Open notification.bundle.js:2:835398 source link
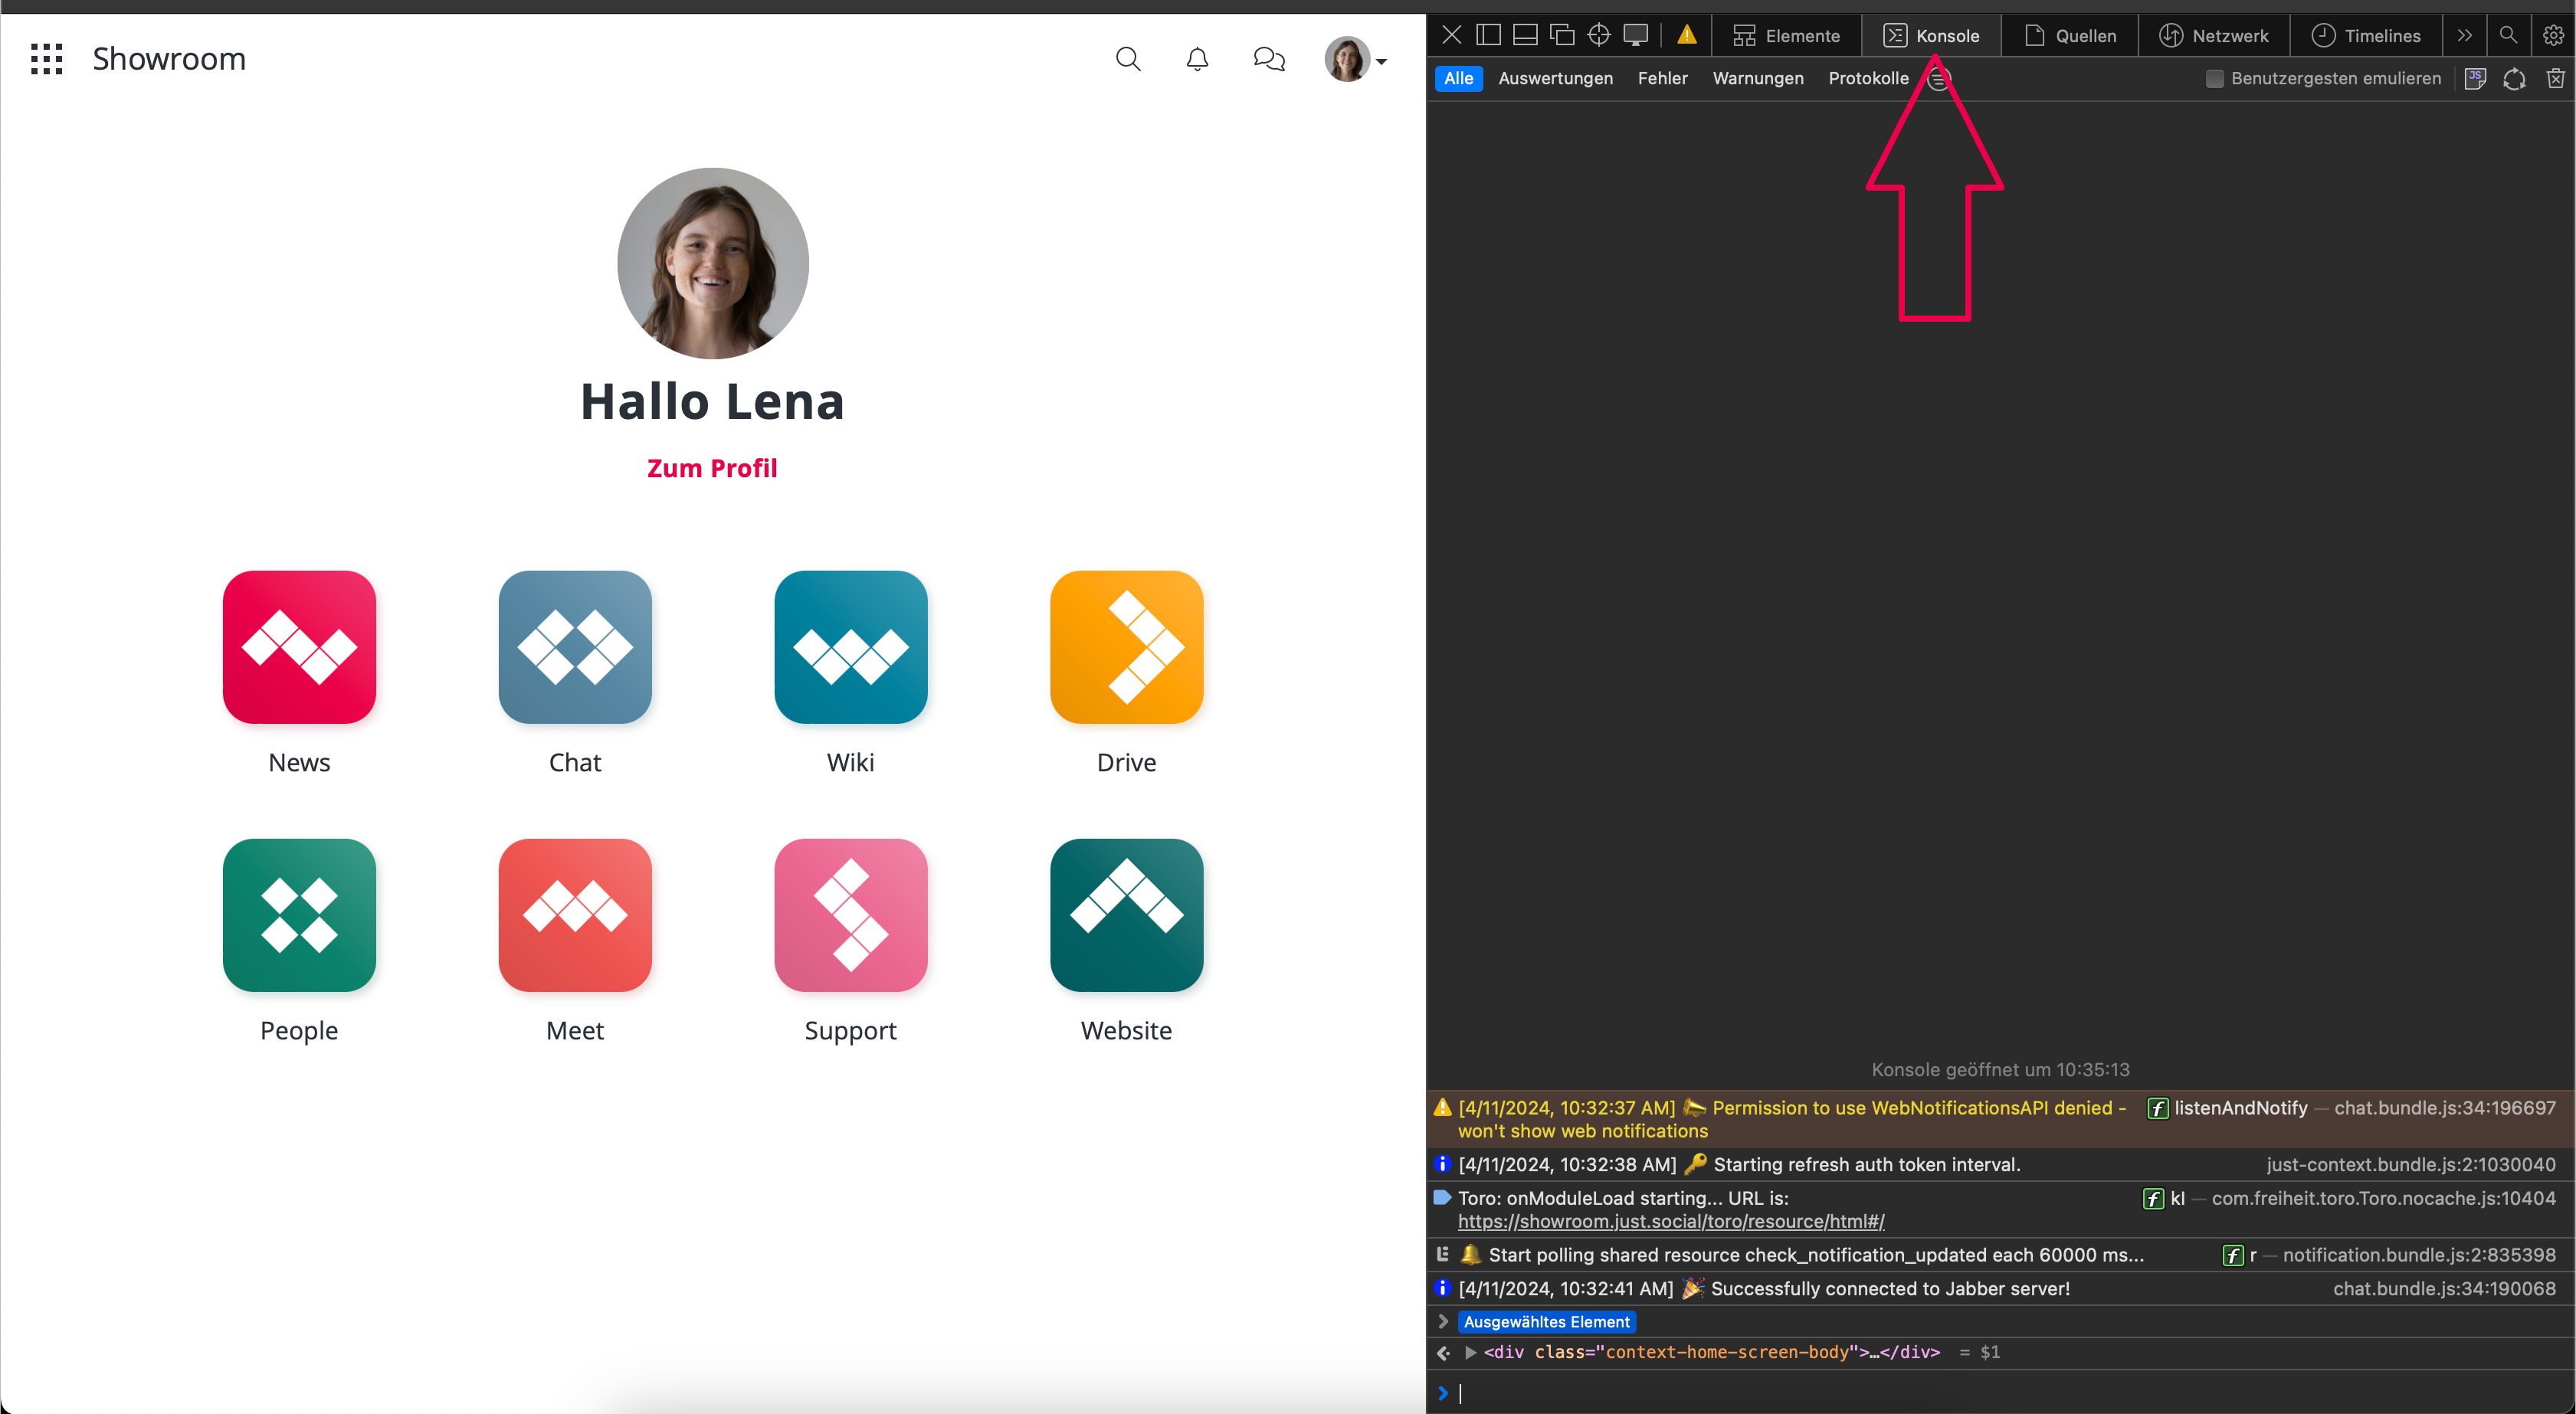The height and width of the screenshot is (1414, 2576). tap(2419, 1255)
